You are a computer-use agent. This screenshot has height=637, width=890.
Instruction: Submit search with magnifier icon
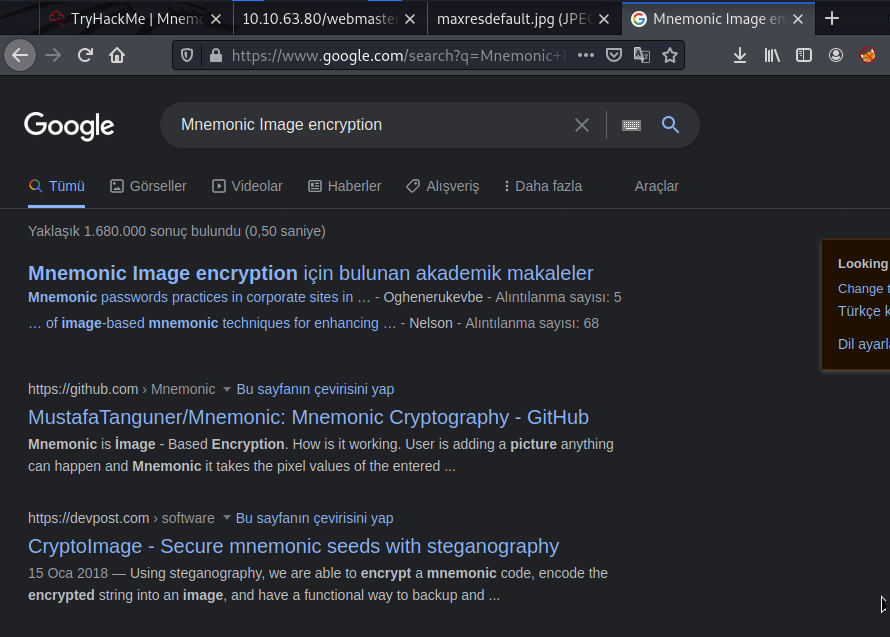[670, 124]
